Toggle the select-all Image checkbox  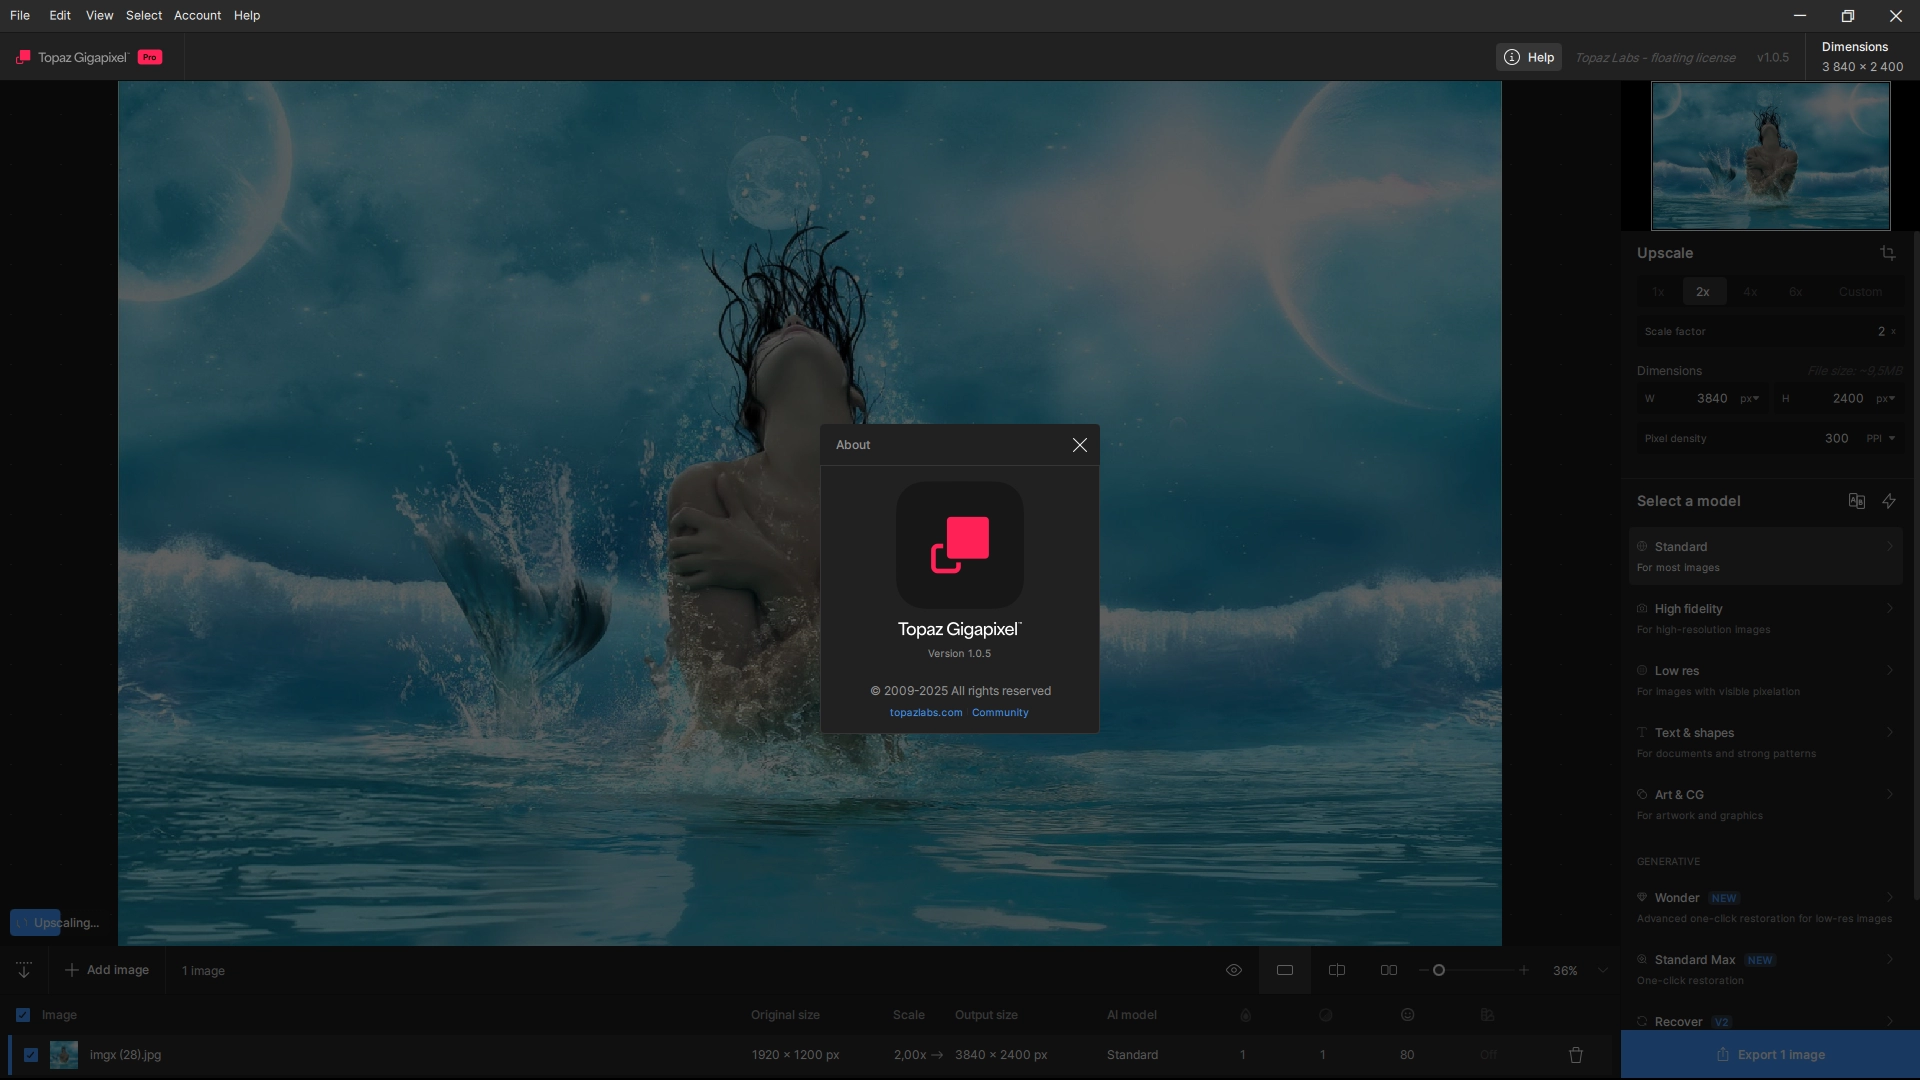pos(23,1015)
